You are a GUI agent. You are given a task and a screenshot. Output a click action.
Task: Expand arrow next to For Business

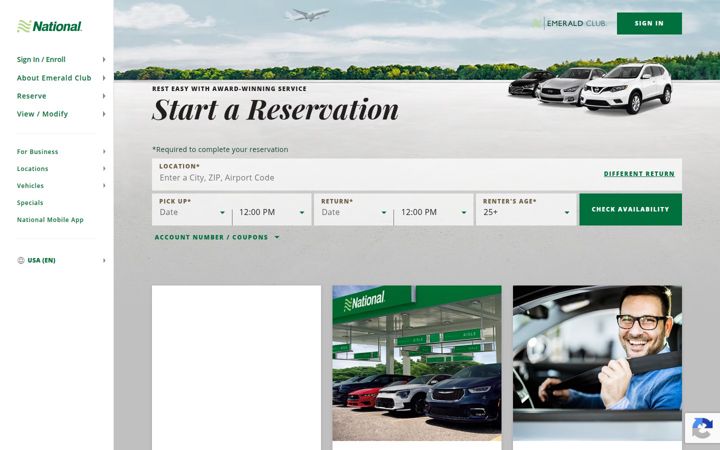click(x=104, y=152)
